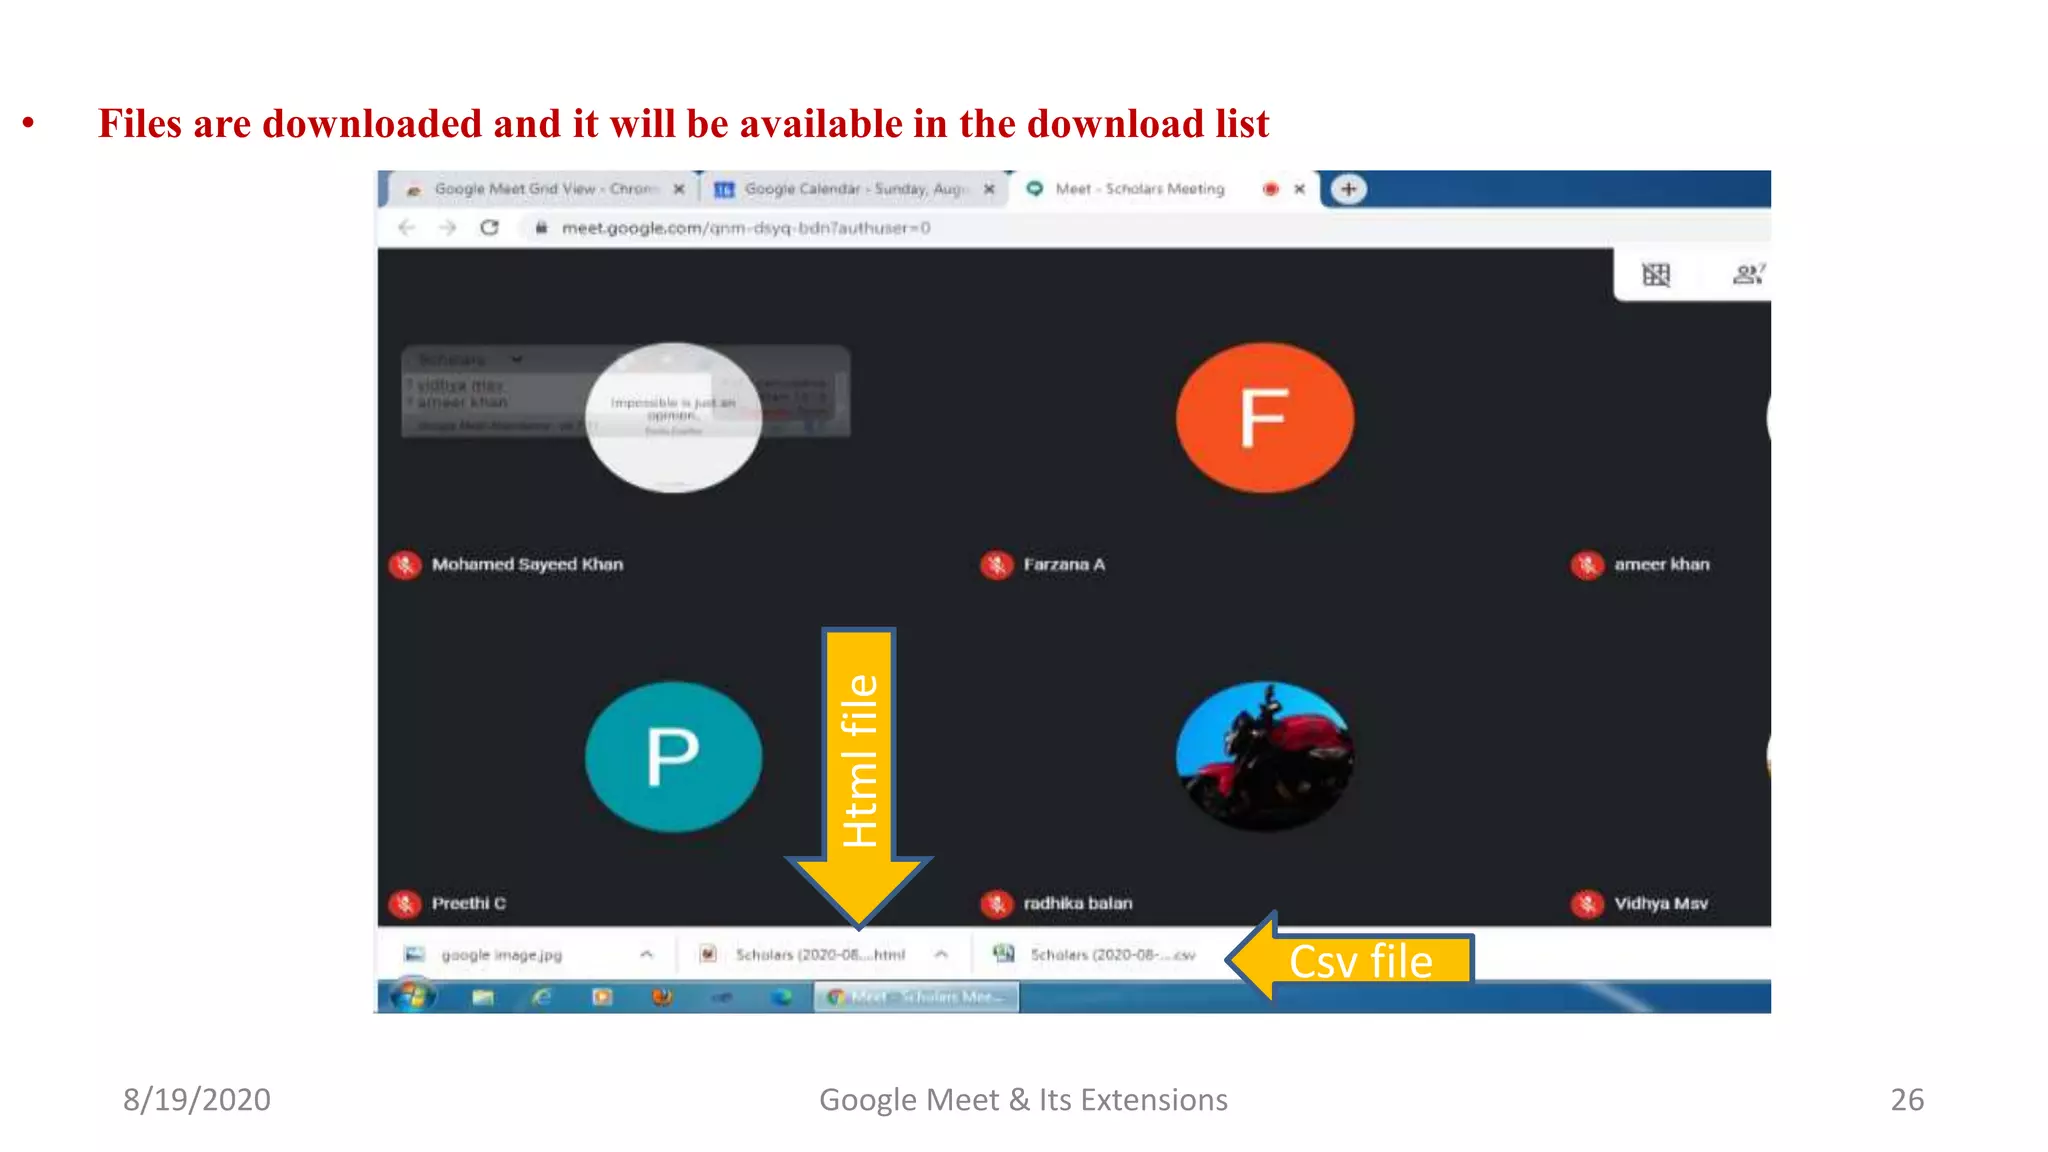Click the grid view toggle icon in Meet
The image size is (2048, 1152).
click(x=1656, y=274)
